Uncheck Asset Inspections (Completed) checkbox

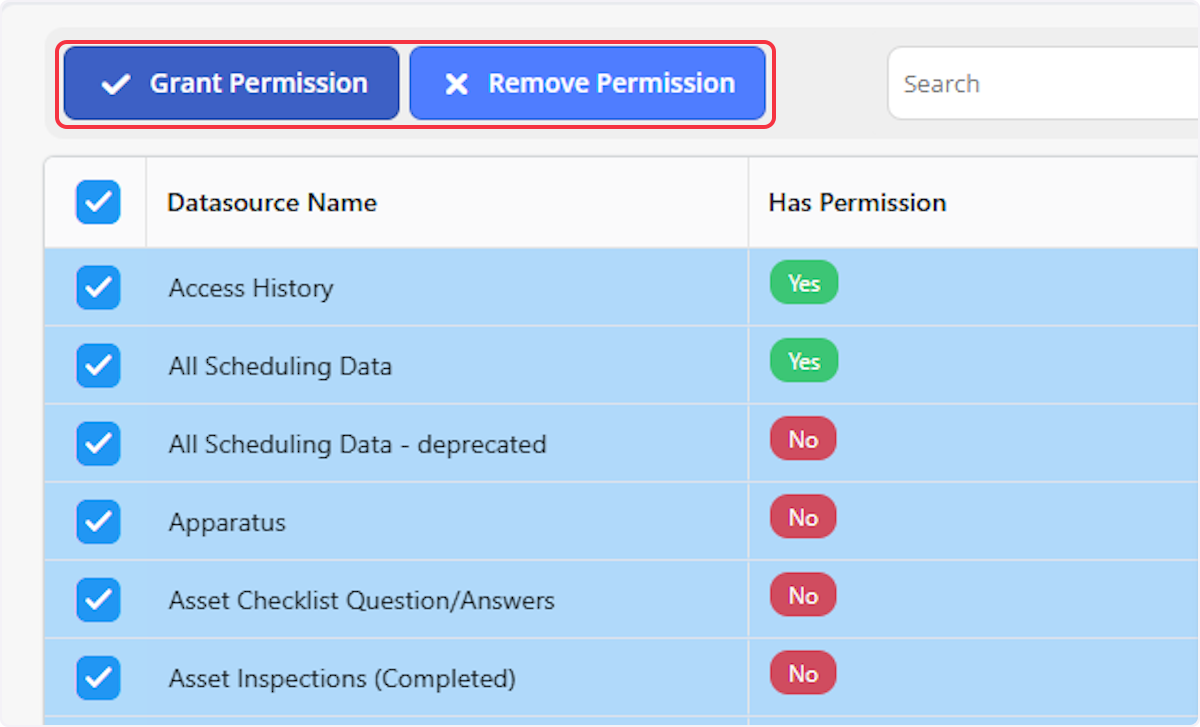coord(98,678)
